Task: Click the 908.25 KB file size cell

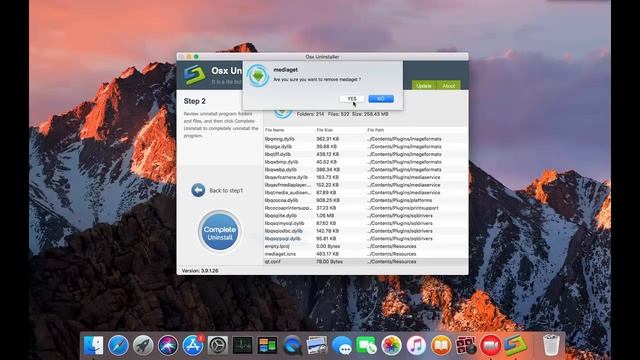Action: [328, 200]
